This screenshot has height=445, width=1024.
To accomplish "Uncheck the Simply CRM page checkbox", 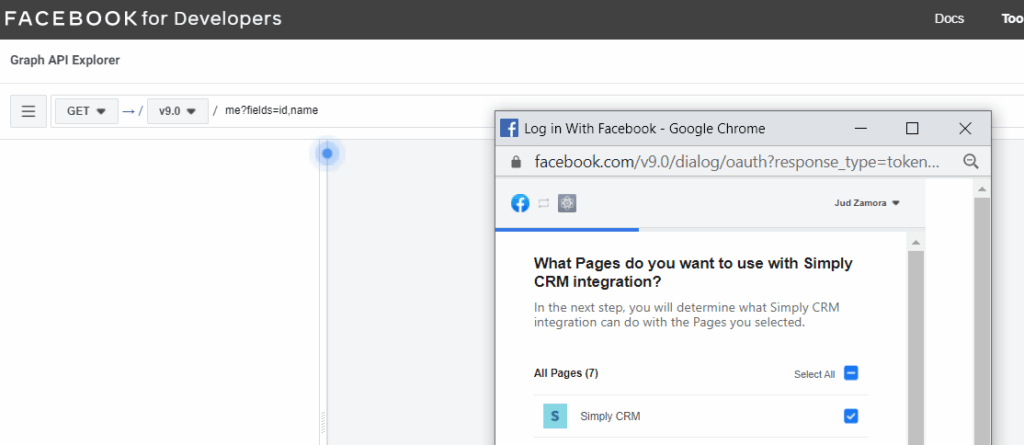I will 850,416.
